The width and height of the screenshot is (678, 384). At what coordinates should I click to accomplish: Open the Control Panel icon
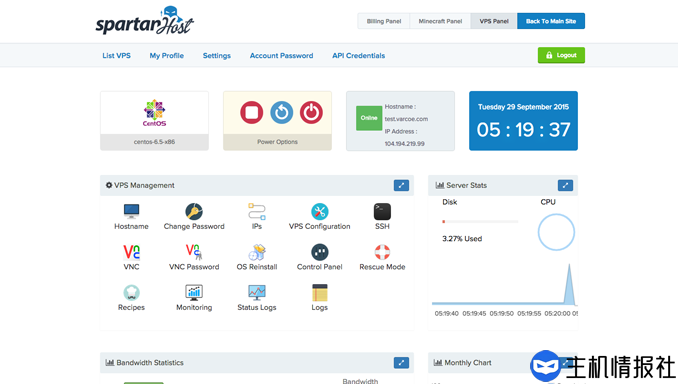tap(320, 252)
